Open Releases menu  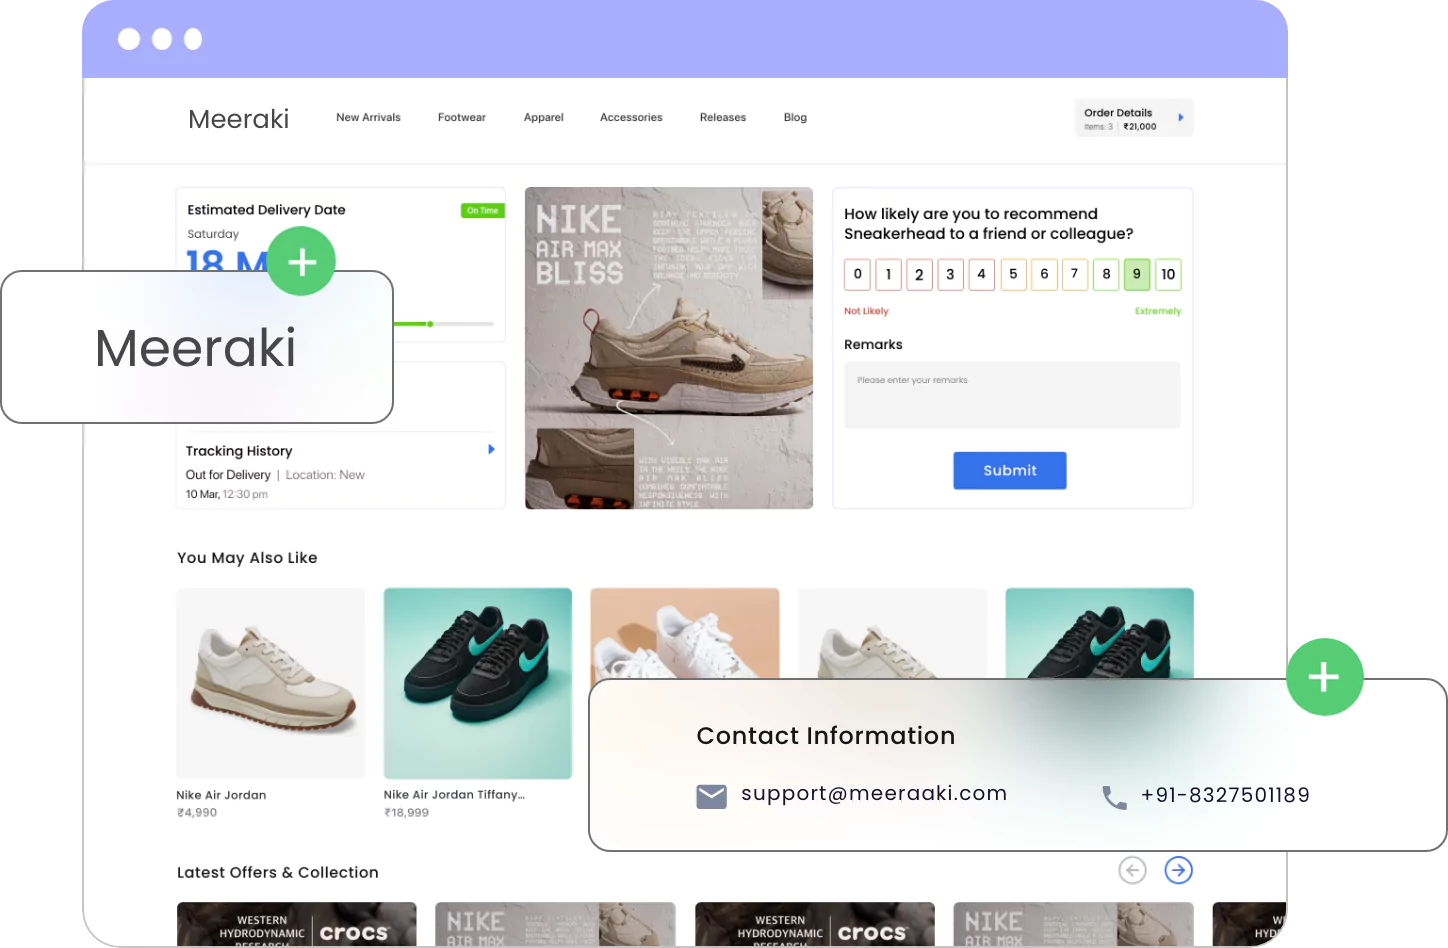723,117
